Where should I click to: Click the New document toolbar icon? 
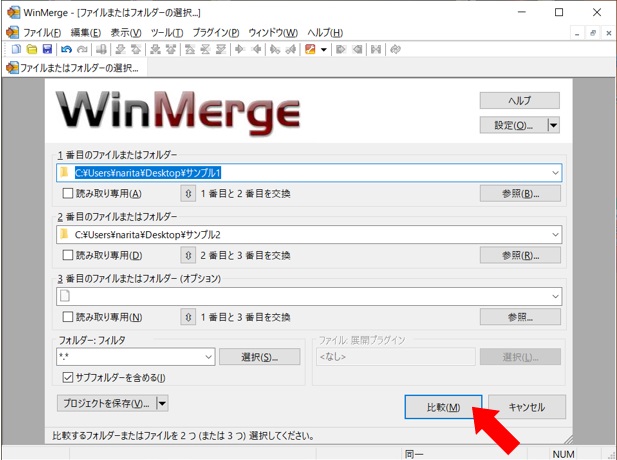(16, 49)
